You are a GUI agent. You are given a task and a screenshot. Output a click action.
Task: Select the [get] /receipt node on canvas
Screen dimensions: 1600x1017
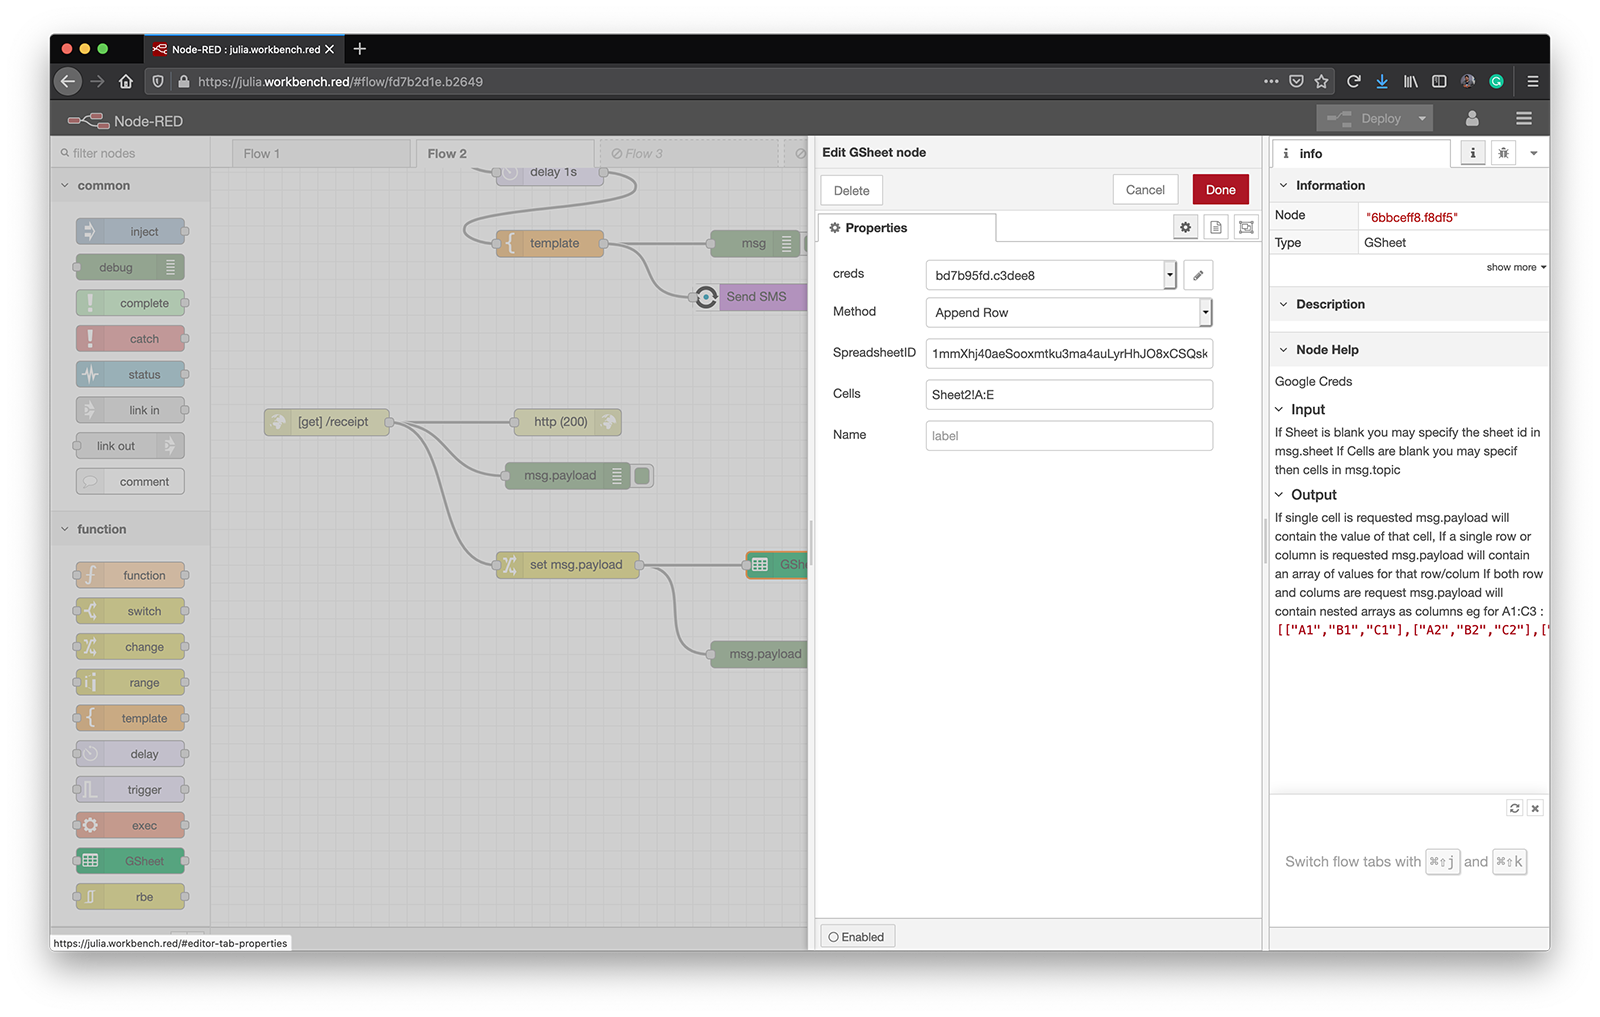coord(327,422)
